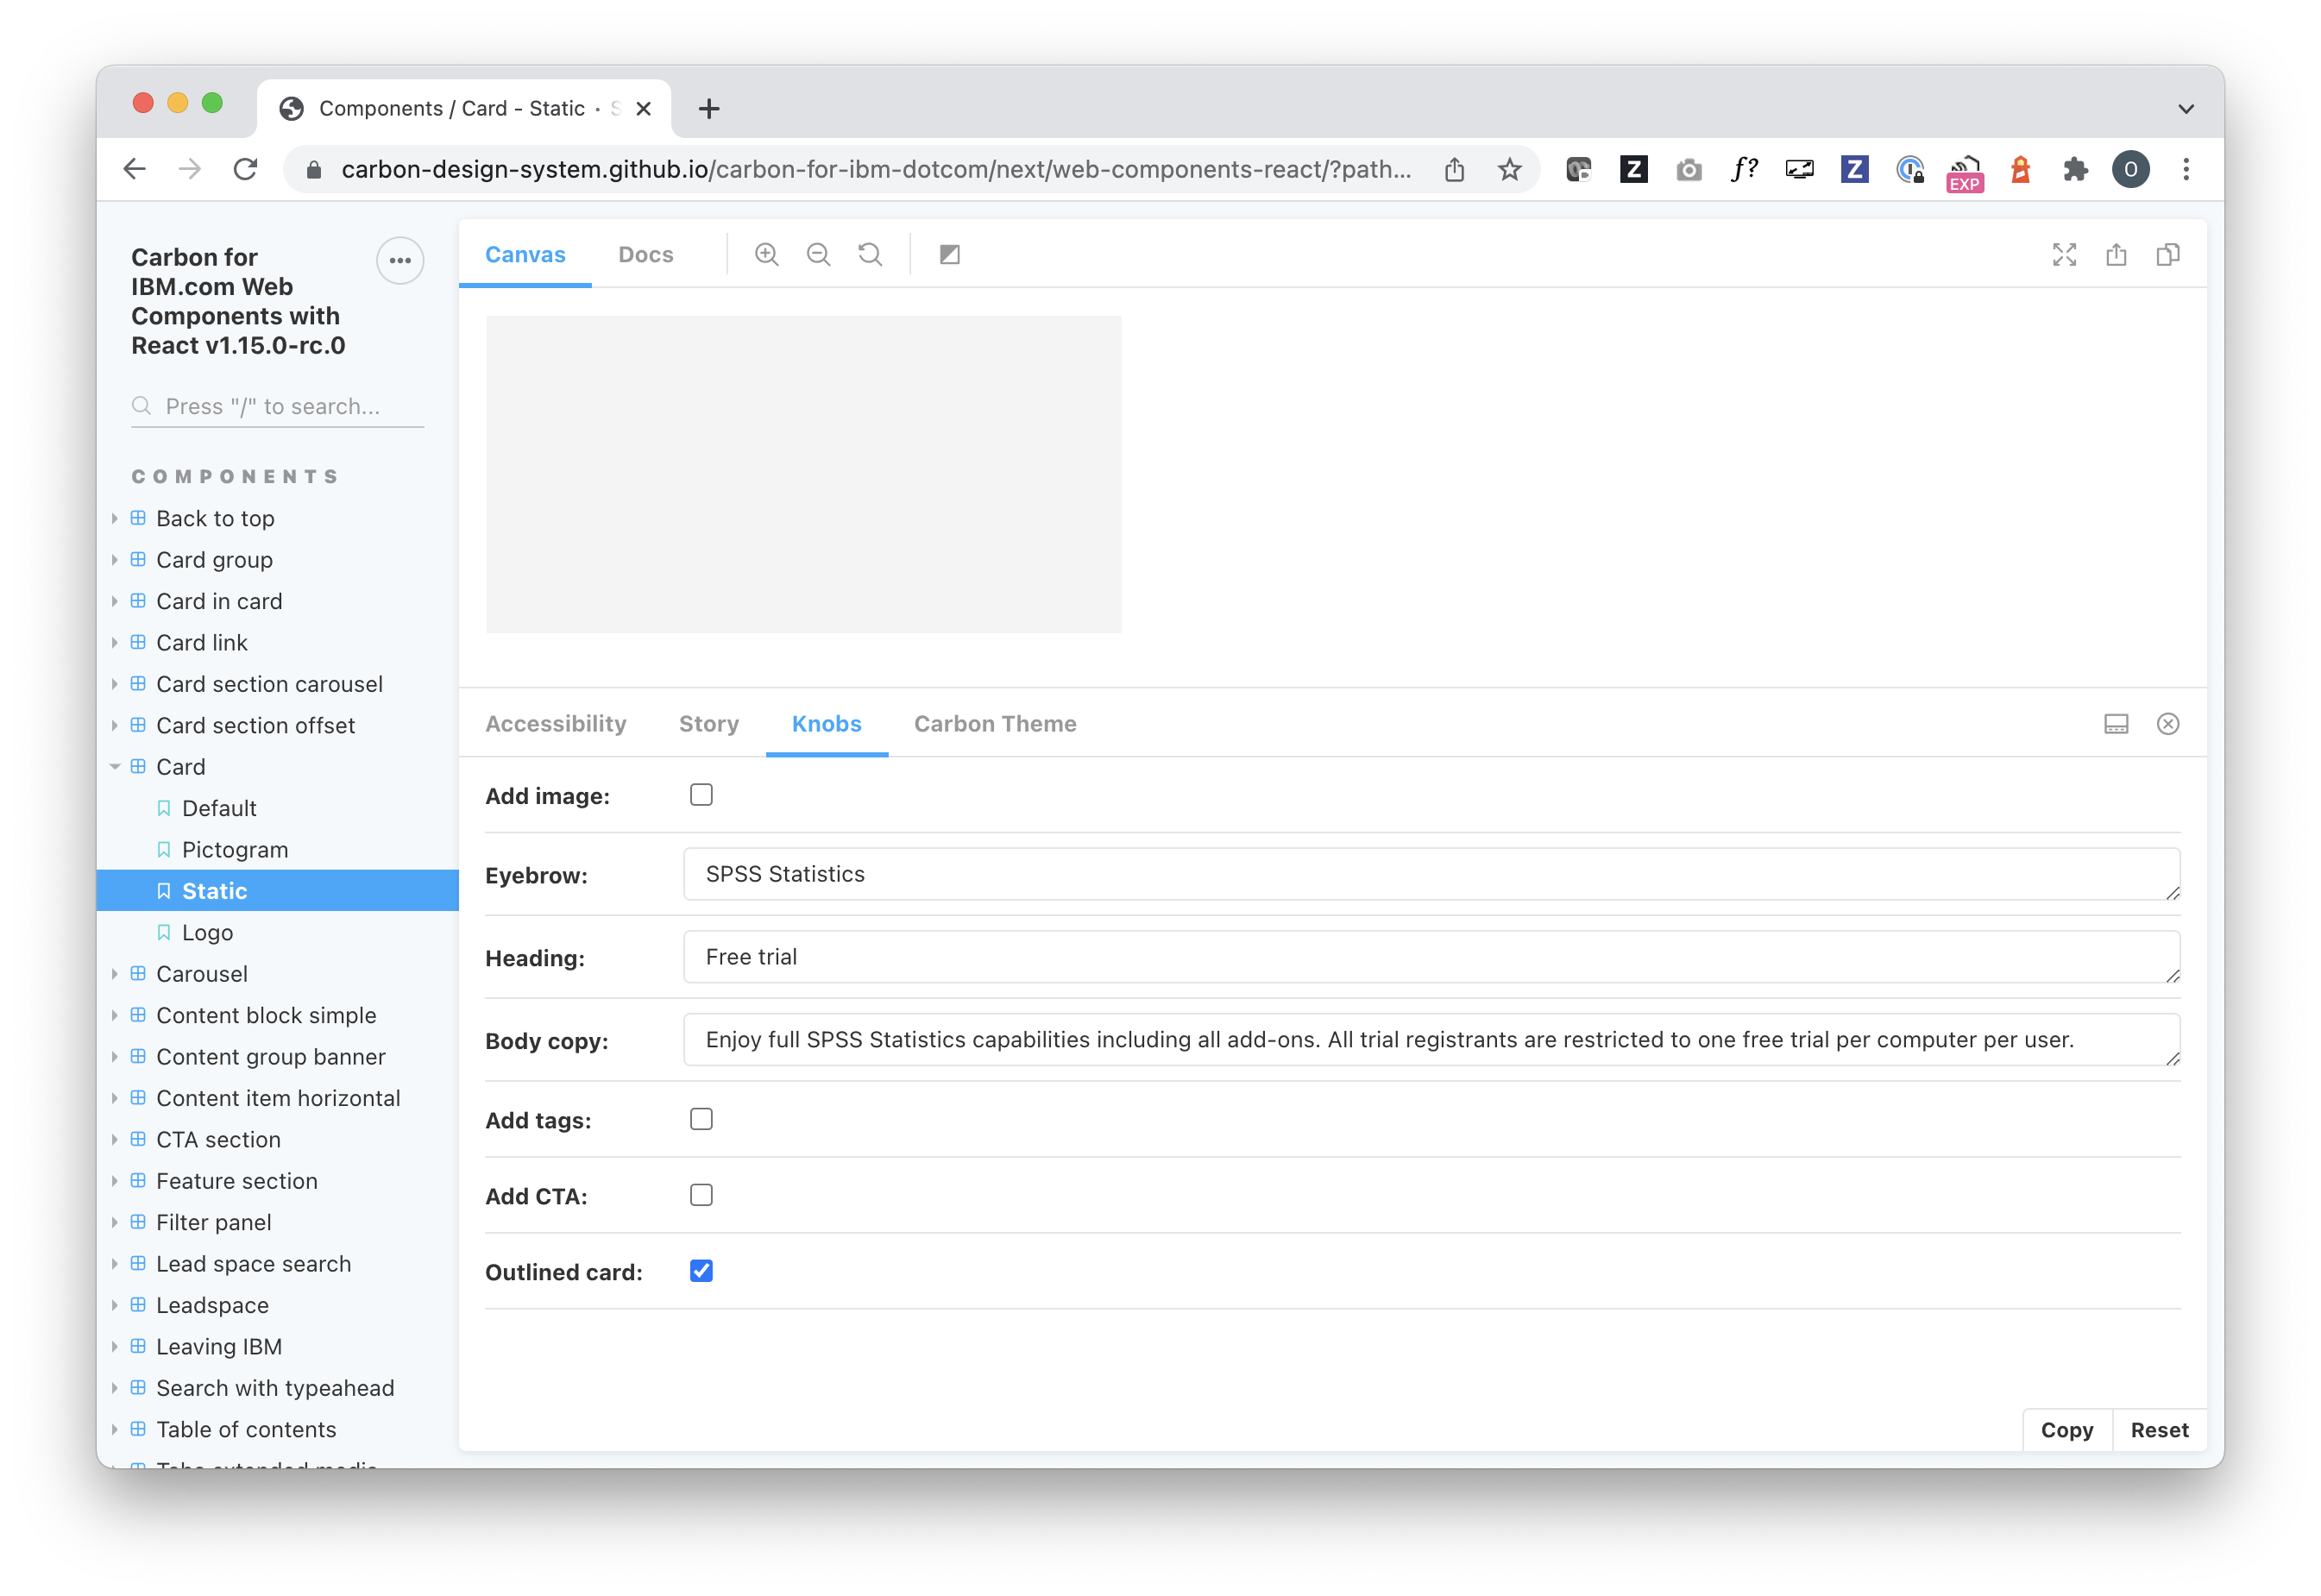Viewport: 2321px width, 1596px height.
Task: Tick the Add CTA checkbox
Action: point(701,1194)
